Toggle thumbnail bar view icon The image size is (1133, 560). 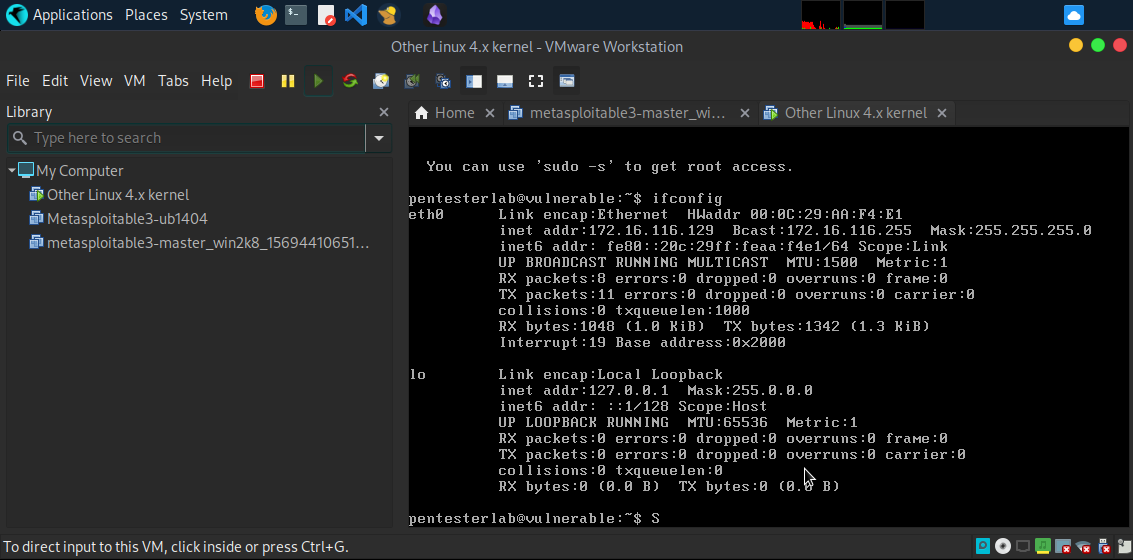coord(504,81)
